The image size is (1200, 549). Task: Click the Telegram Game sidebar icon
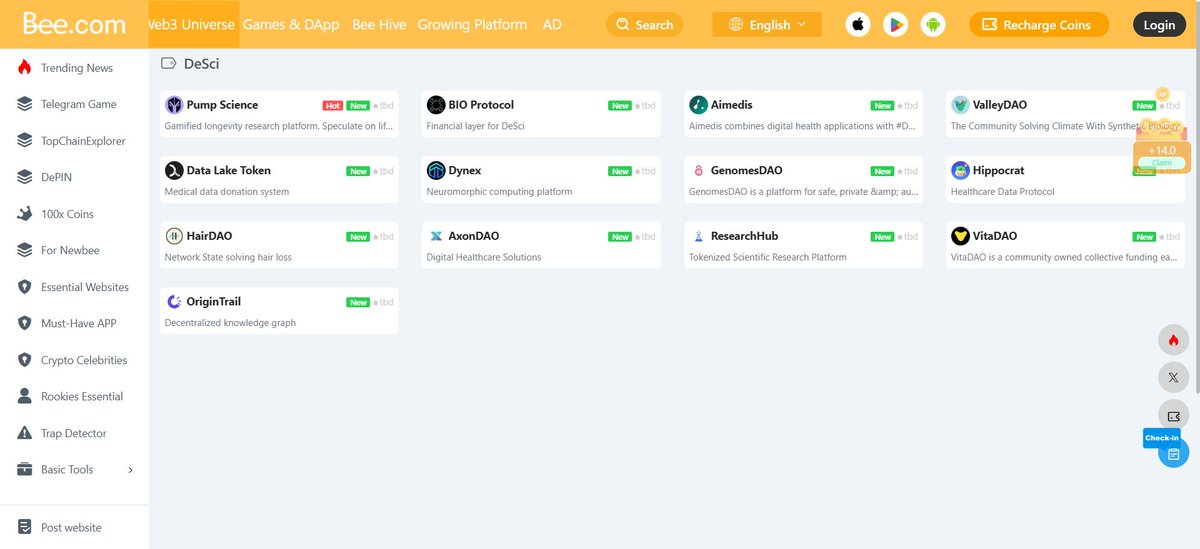25,104
